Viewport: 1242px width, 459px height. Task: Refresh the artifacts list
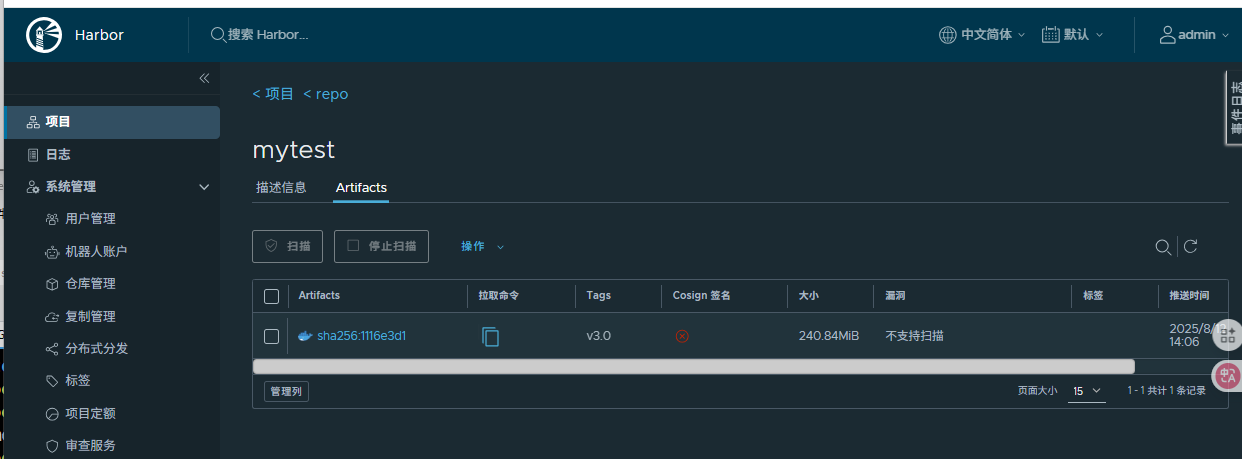1190,247
